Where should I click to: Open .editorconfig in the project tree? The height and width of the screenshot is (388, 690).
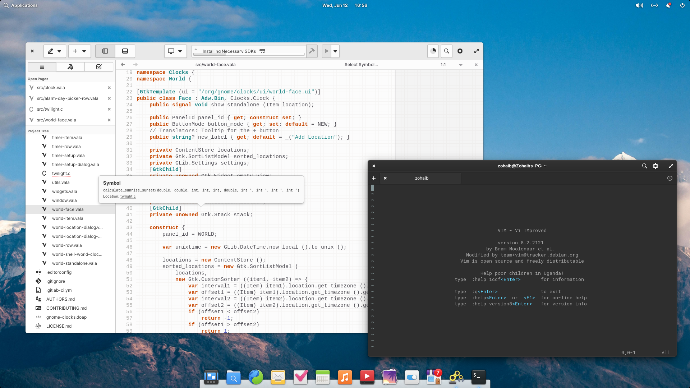click(x=70, y=272)
